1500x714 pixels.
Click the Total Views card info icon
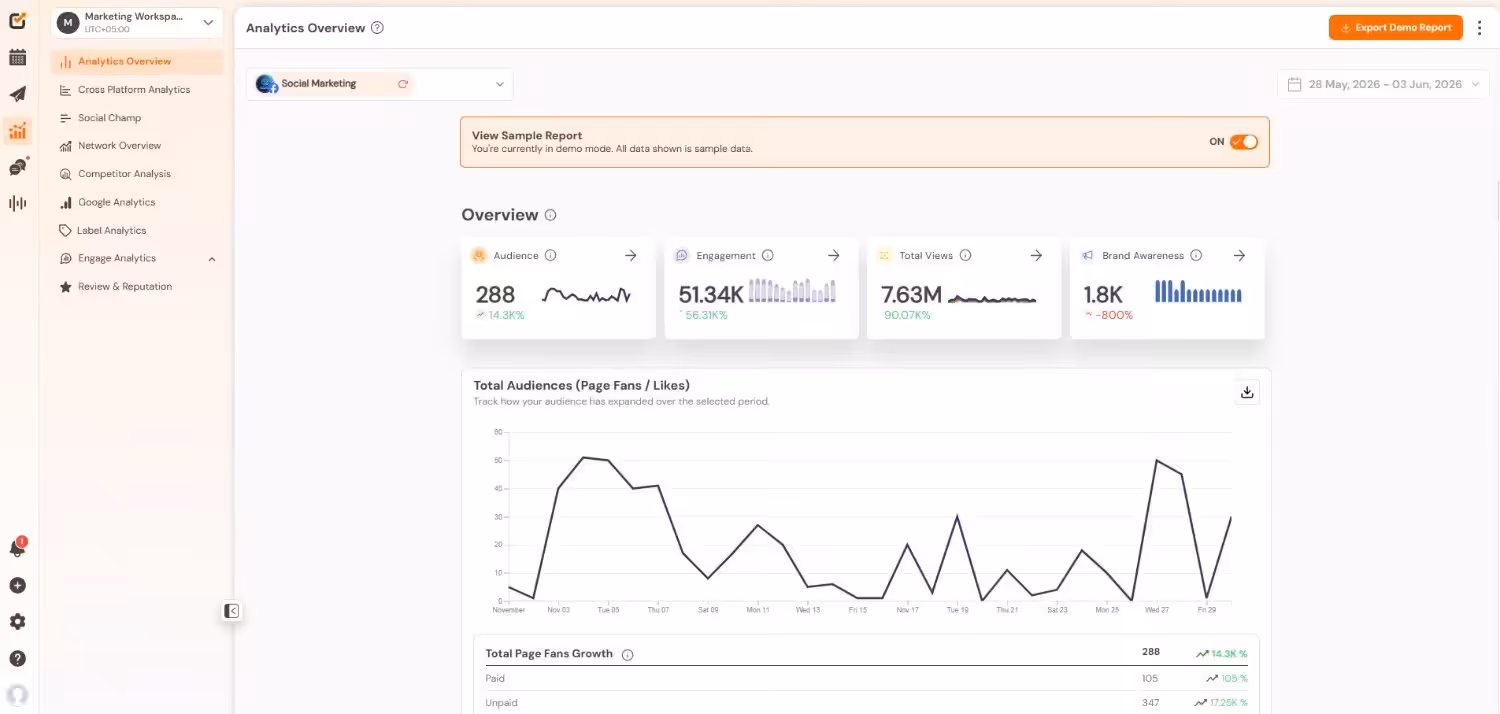[x=965, y=256]
